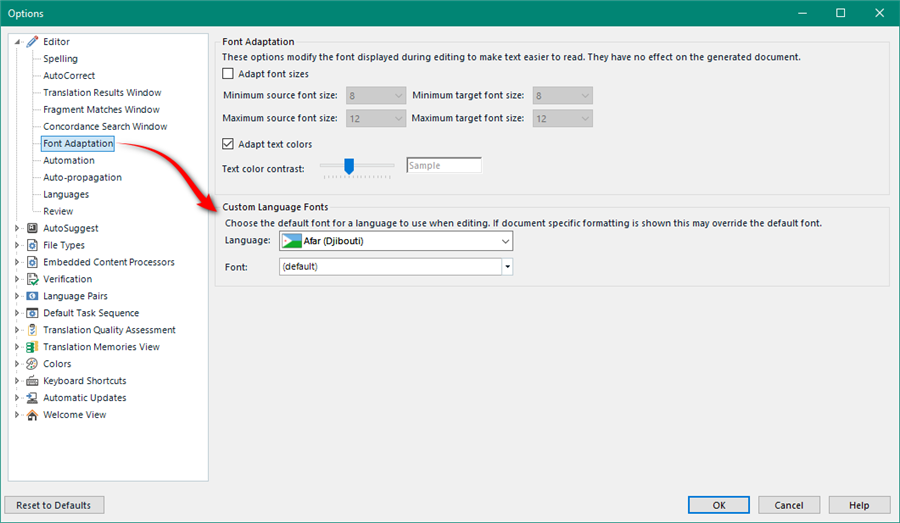Select AutoCorrect in the tree
Image resolution: width=900 pixels, height=523 pixels.
coord(69,75)
